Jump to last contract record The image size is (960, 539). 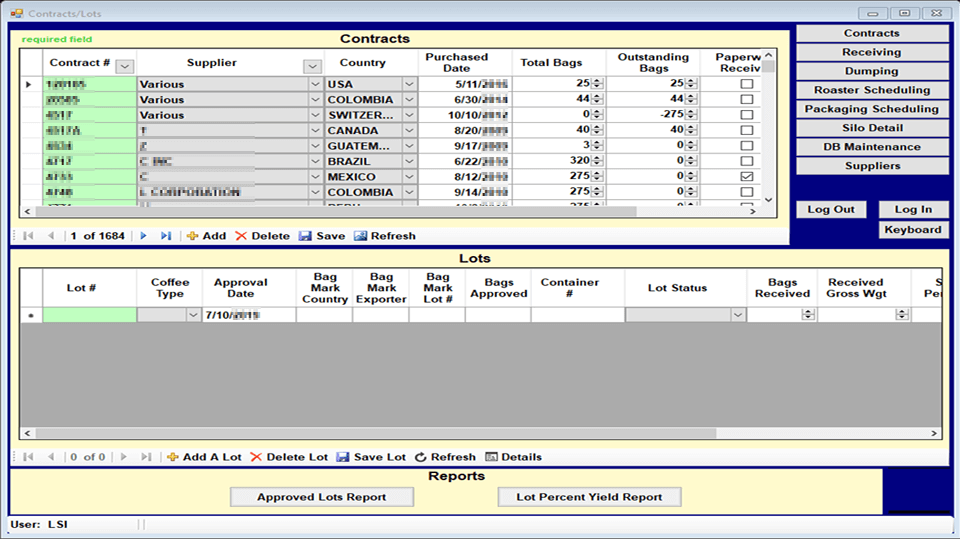click(166, 236)
